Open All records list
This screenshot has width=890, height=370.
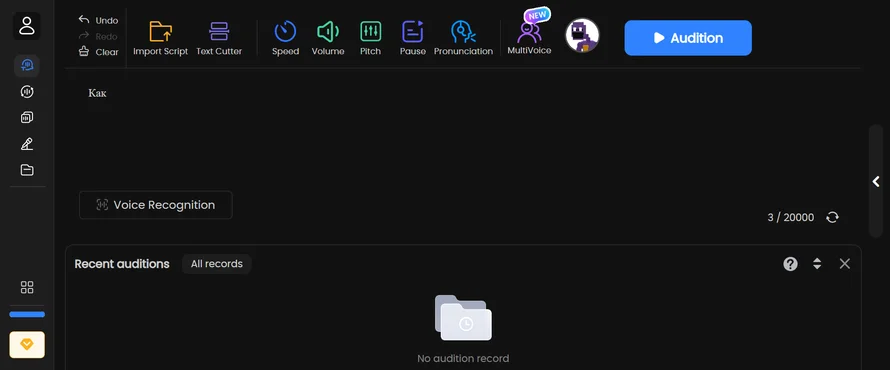pos(217,264)
